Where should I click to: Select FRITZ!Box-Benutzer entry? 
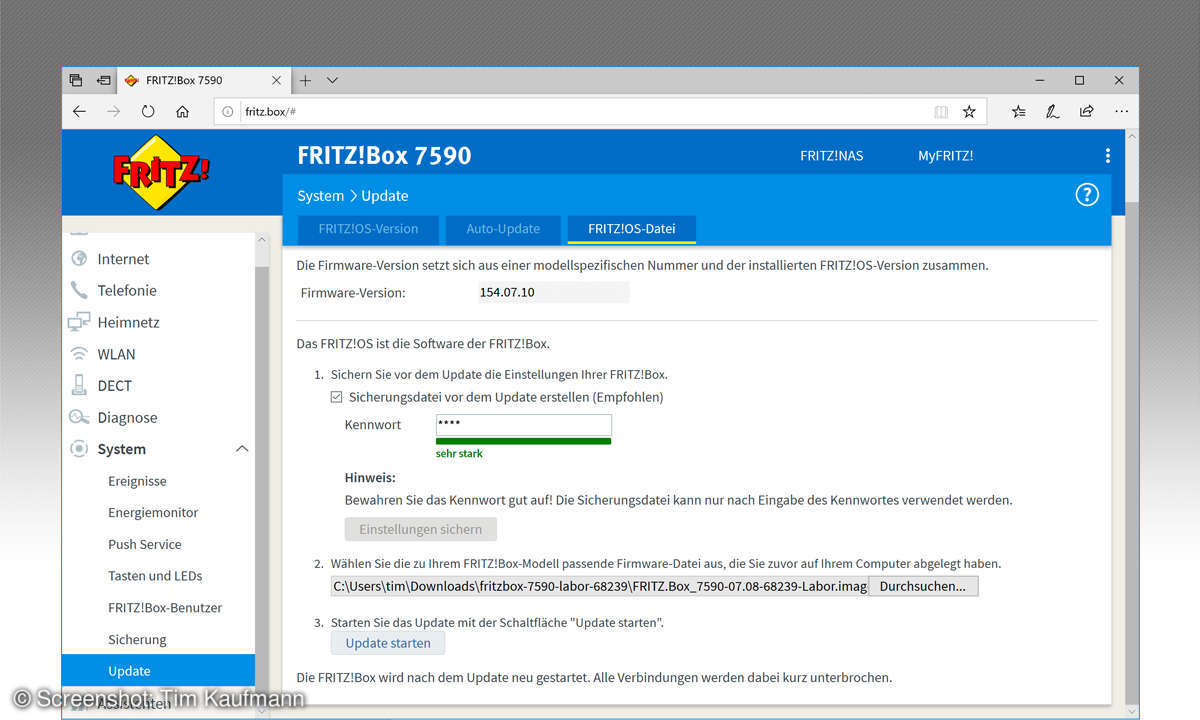(x=165, y=608)
